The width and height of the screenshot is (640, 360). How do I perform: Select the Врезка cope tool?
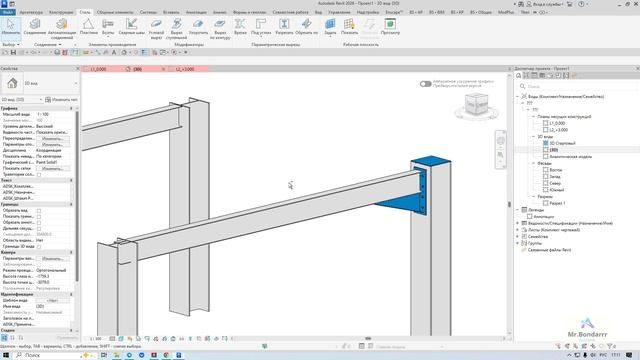pos(240,27)
